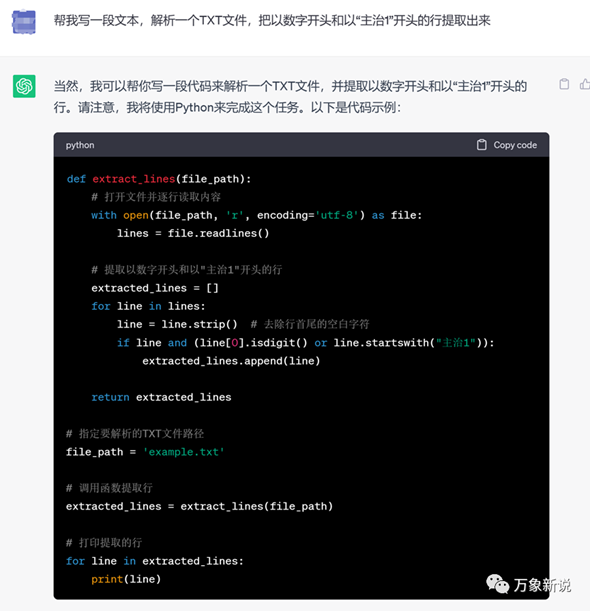
Task: Click the def extract_lines function definition line
Action: (159, 179)
